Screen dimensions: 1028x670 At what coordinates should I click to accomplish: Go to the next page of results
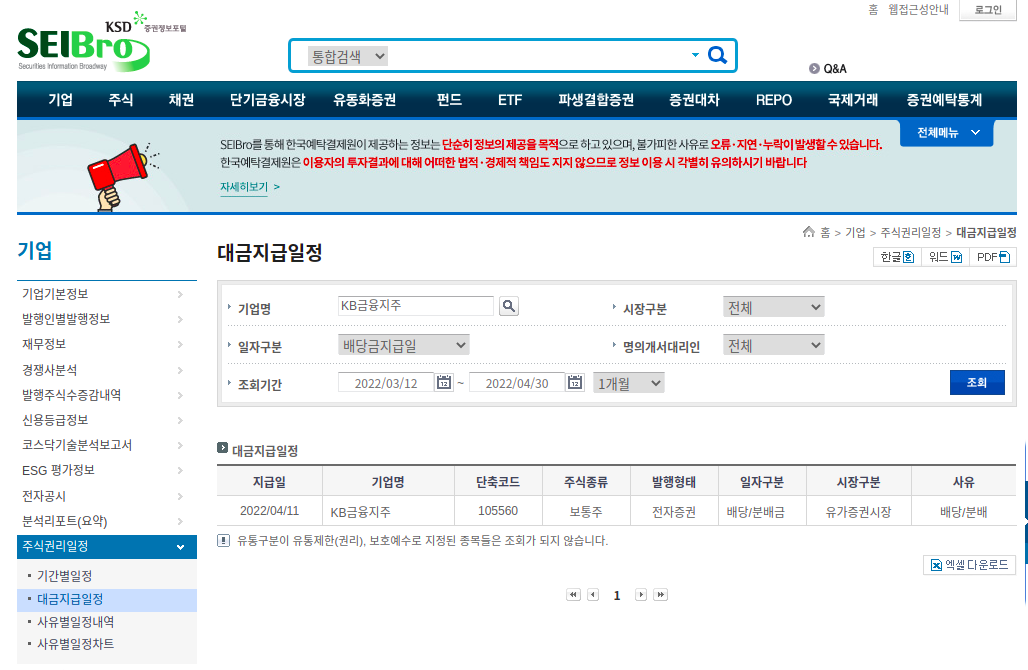pyautogui.click(x=641, y=595)
